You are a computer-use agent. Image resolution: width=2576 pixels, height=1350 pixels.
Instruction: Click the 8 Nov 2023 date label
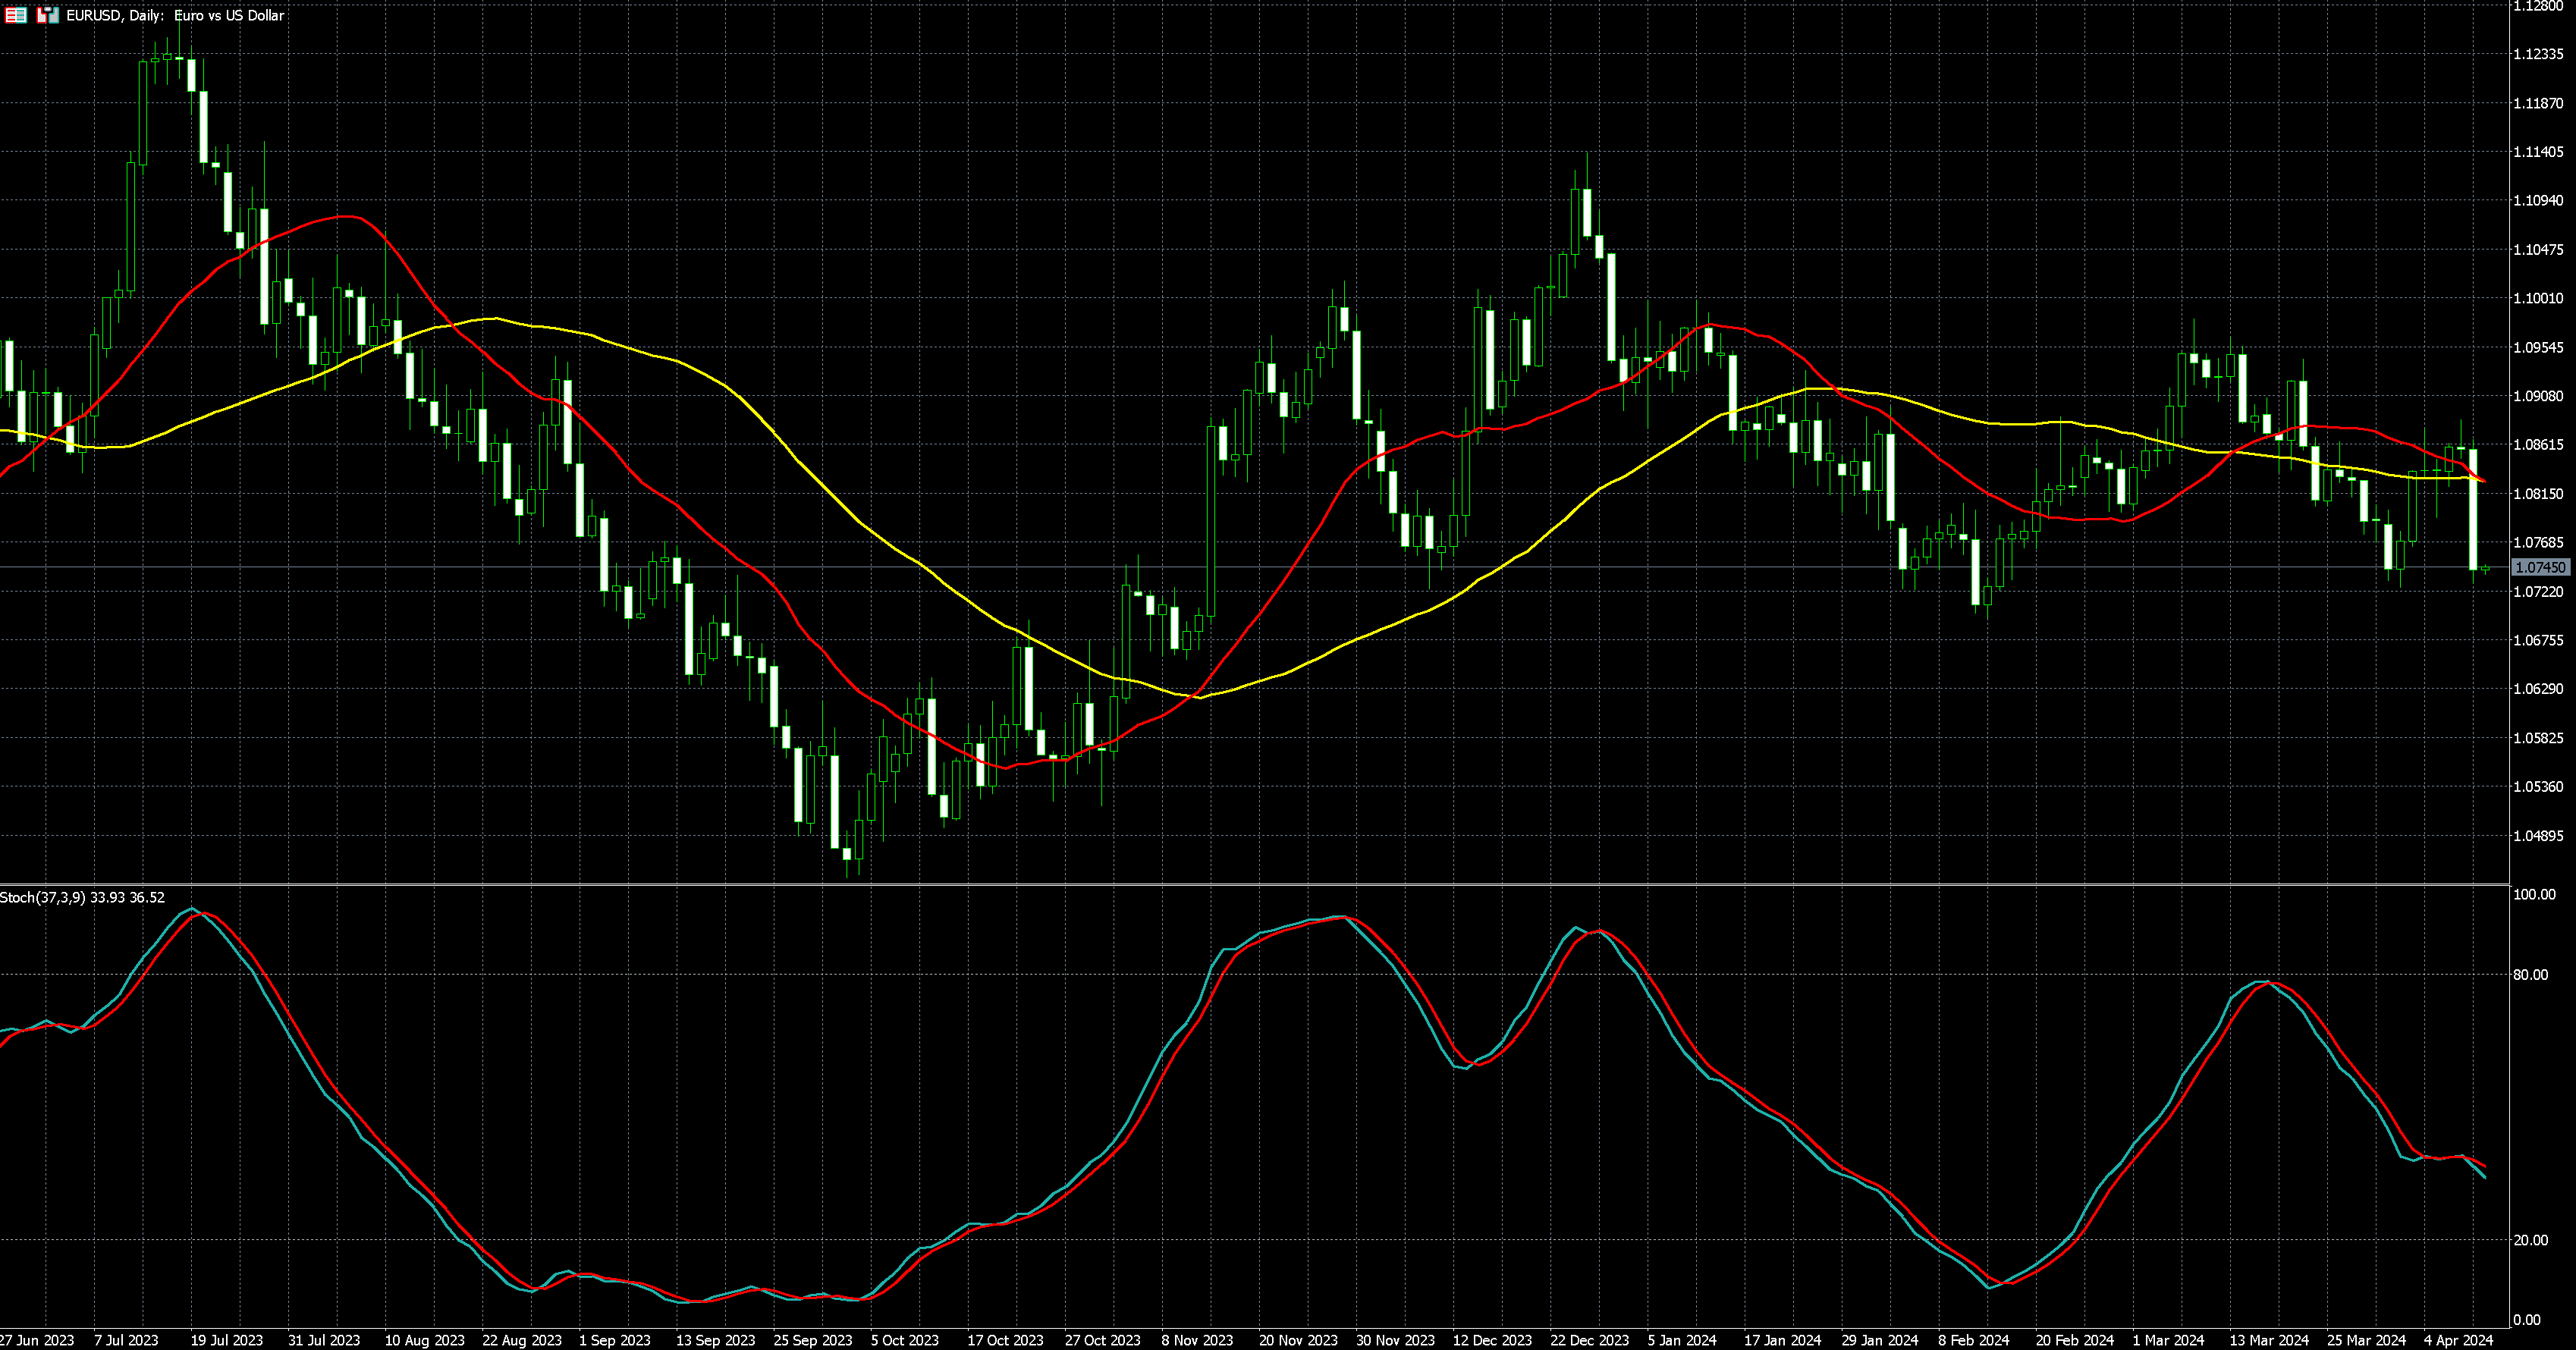(1197, 1340)
